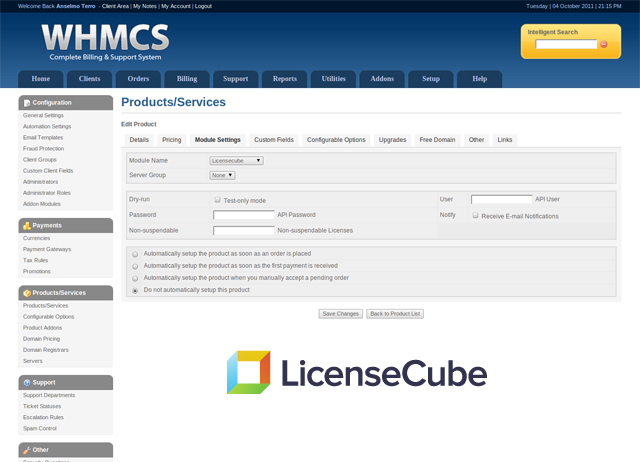Image resolution: width=640 pixels, height=462 pixels.
Task: Open the Module Name Licensecube dropdown
Action: 236,161
